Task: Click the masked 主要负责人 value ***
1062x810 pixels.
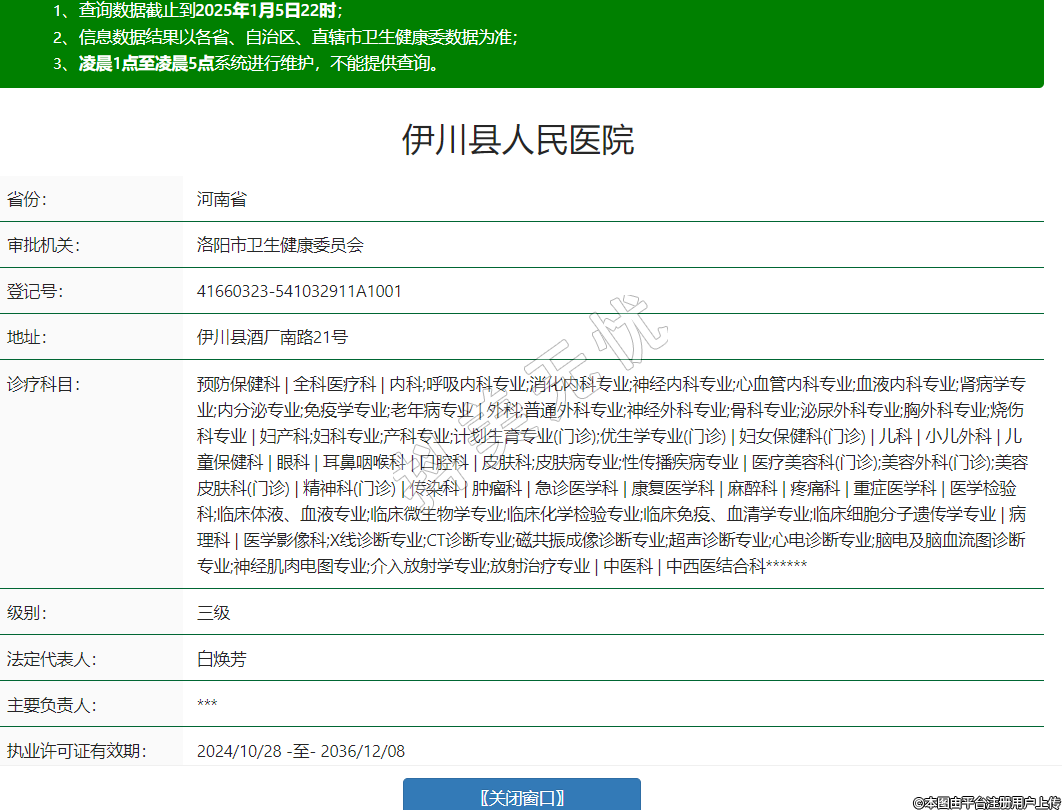Action: 207,705
